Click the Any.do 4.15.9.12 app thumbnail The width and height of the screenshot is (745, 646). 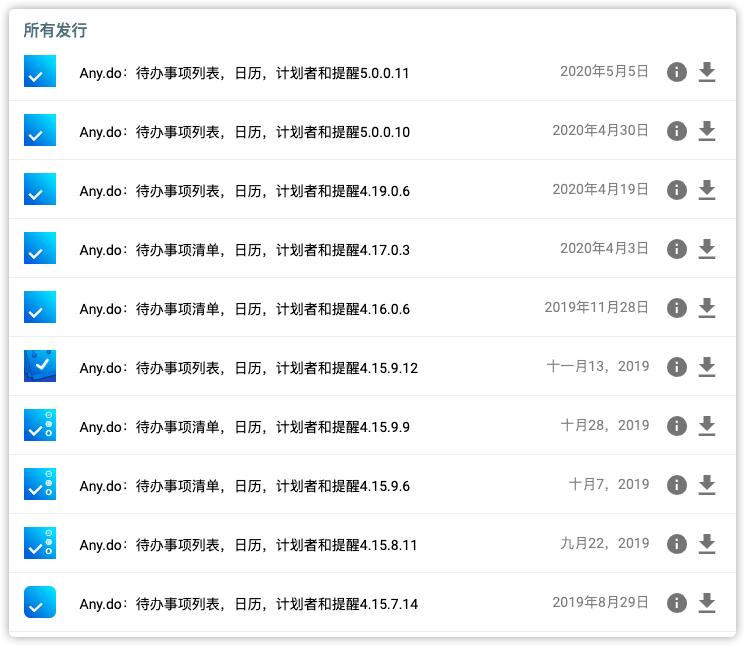40,367
